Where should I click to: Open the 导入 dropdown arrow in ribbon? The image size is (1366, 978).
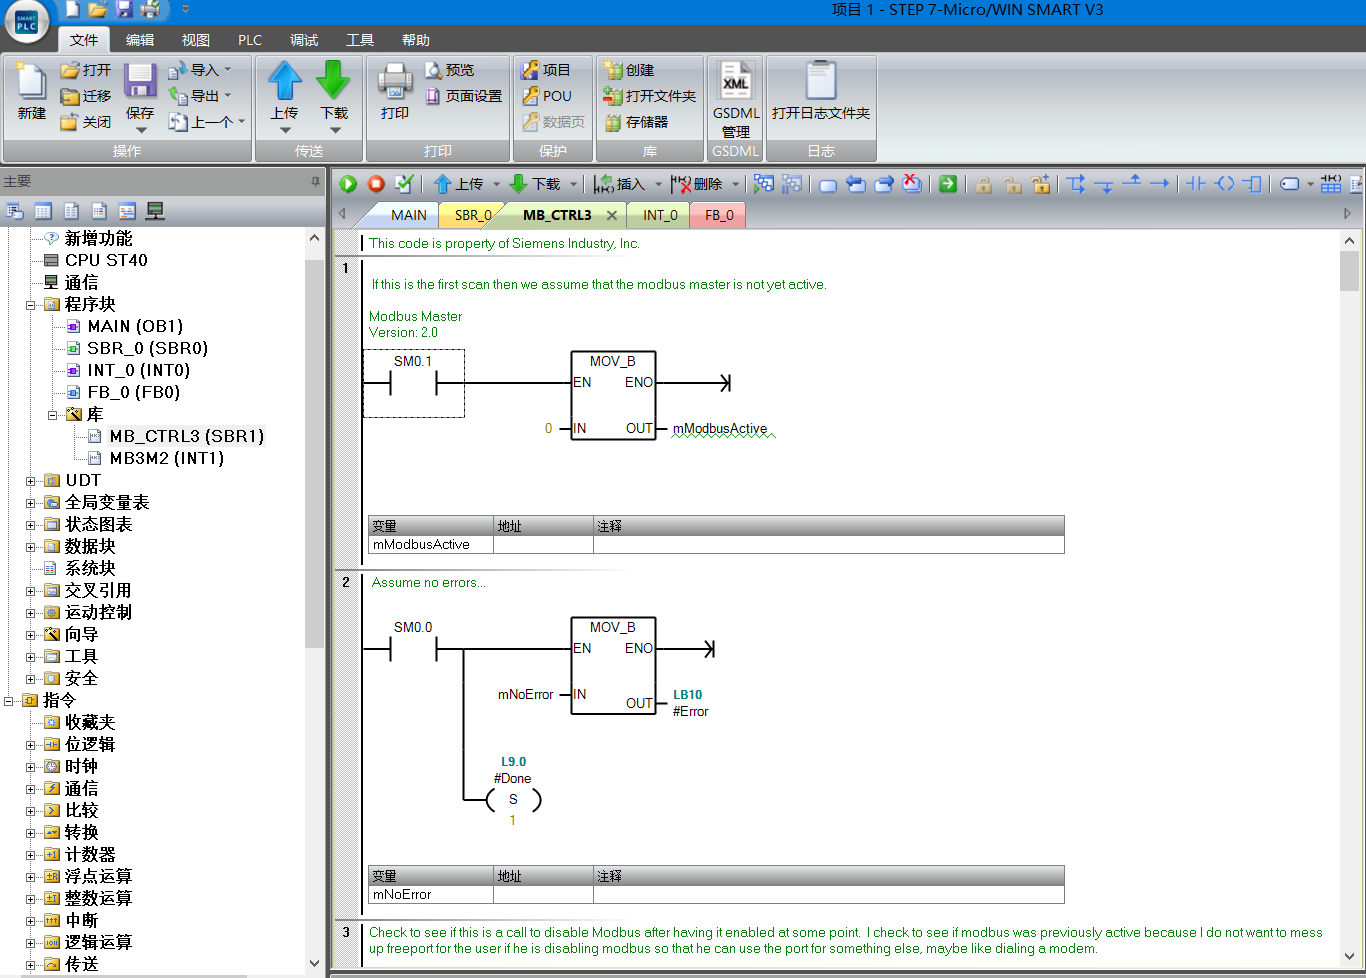228,70
